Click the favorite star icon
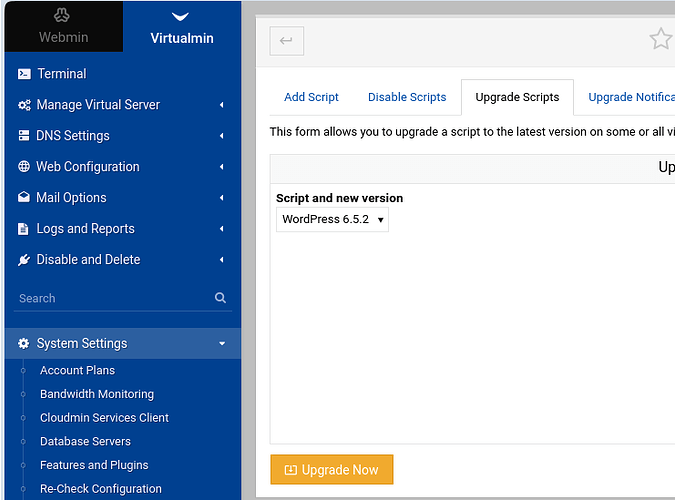 tap(660, 39)
